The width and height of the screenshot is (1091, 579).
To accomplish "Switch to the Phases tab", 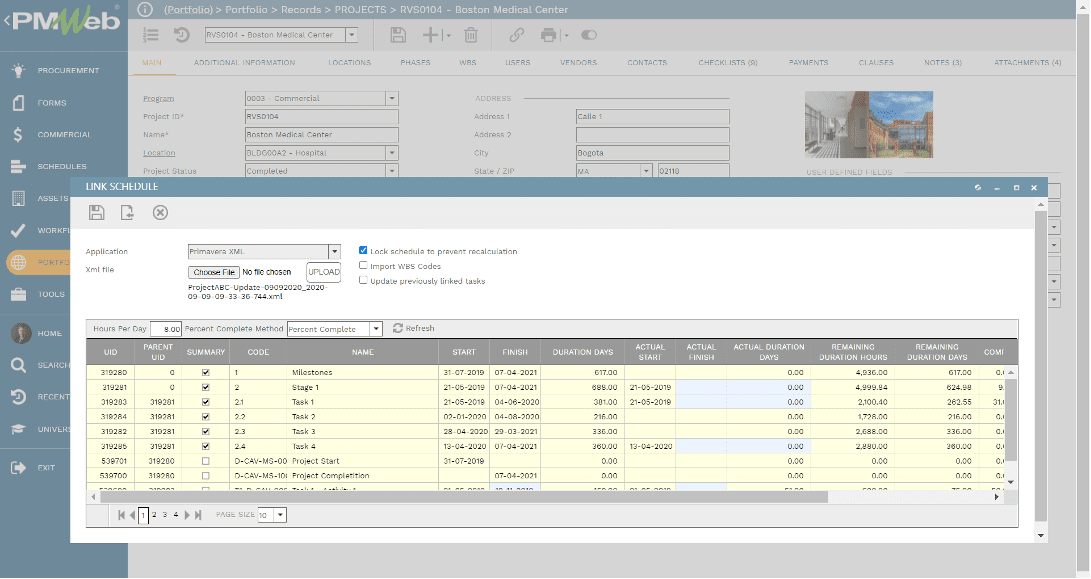I will tap(415, 63).
